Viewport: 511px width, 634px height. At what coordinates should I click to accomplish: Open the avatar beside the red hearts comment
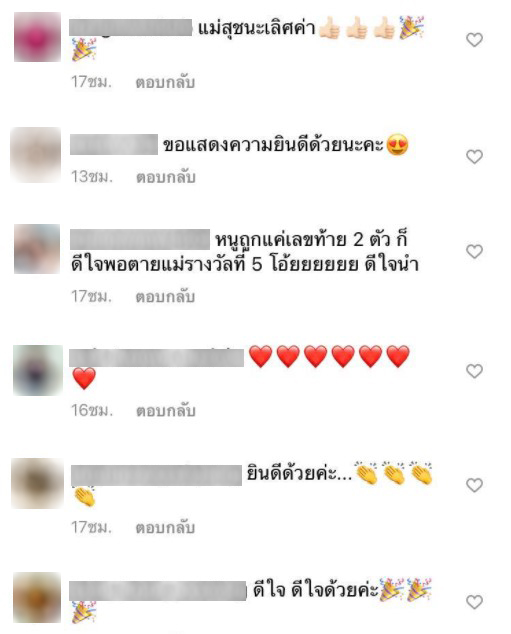[38, 370]
